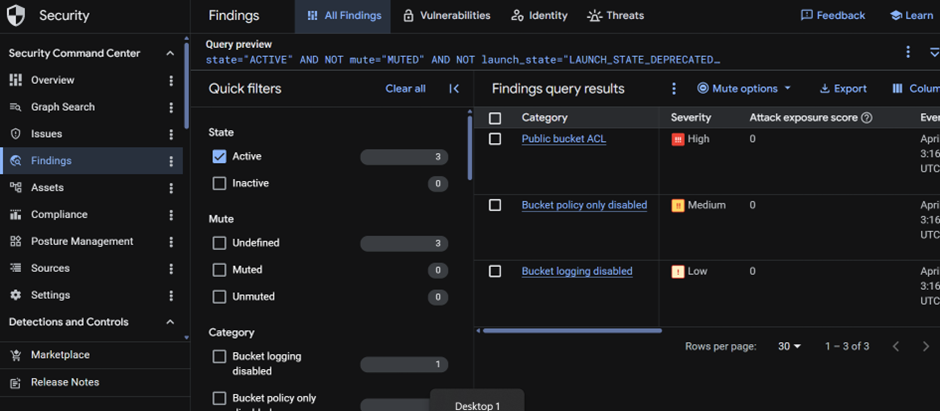Check the Unmuted filter checkbox

coord(219,297)
